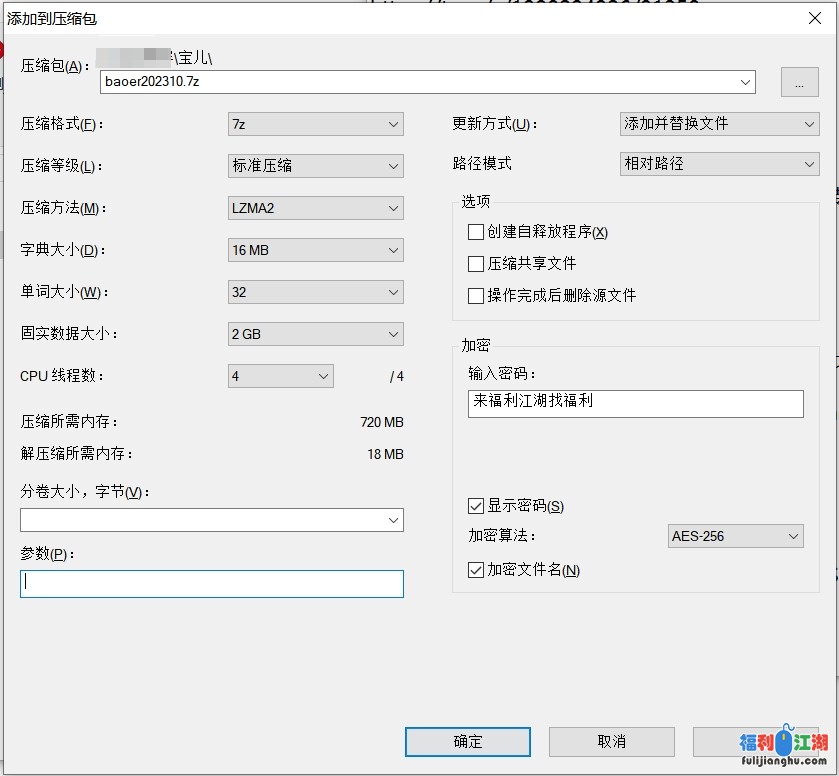Enable 操作完成后删除源文件 option
Screen dimensions: 839x776
tap(476, 296)
